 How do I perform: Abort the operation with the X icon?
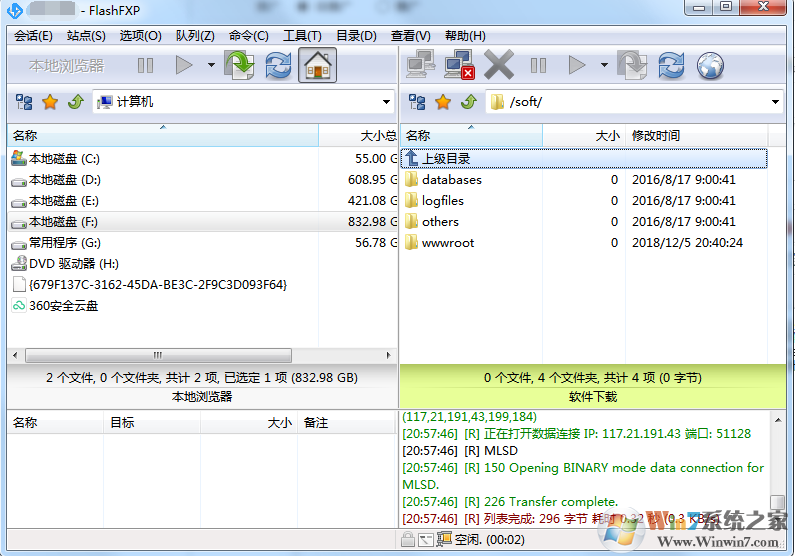point(498,66)
